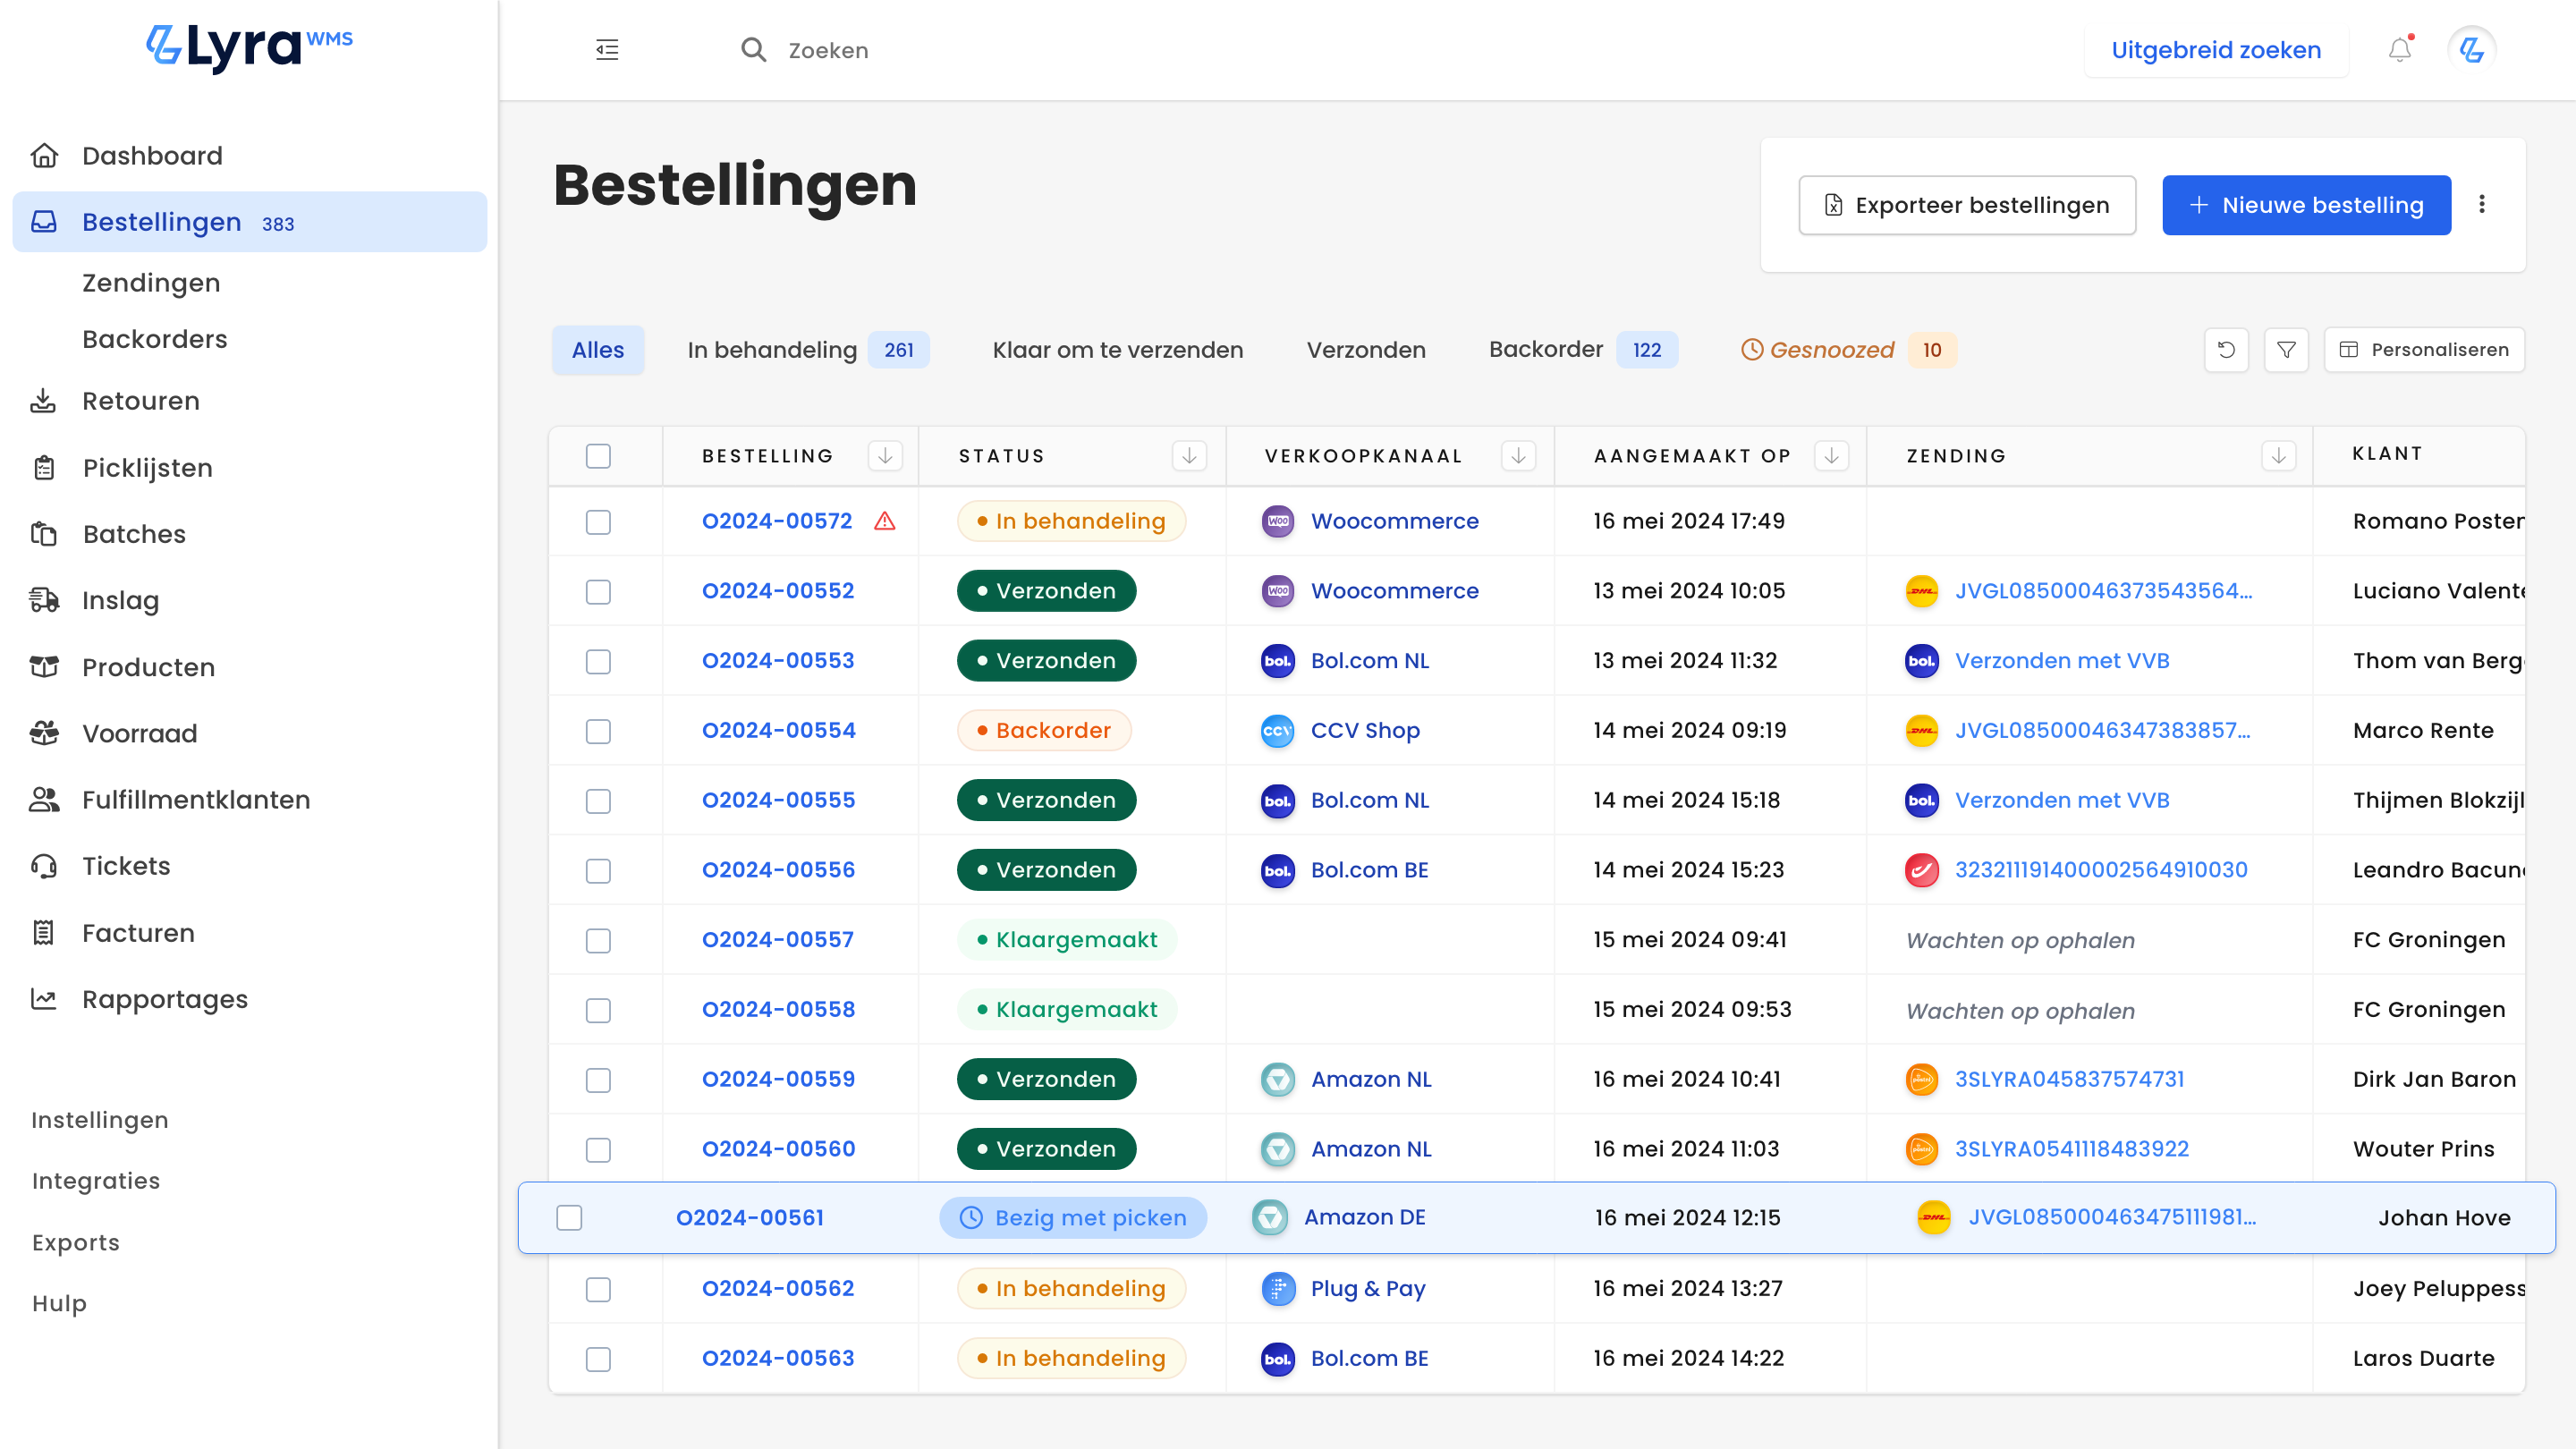Image resolution: width=2576 pixels, height=1449 pixels.
Task: Click the Zoeken search field
Action: (x=828, y=50)
